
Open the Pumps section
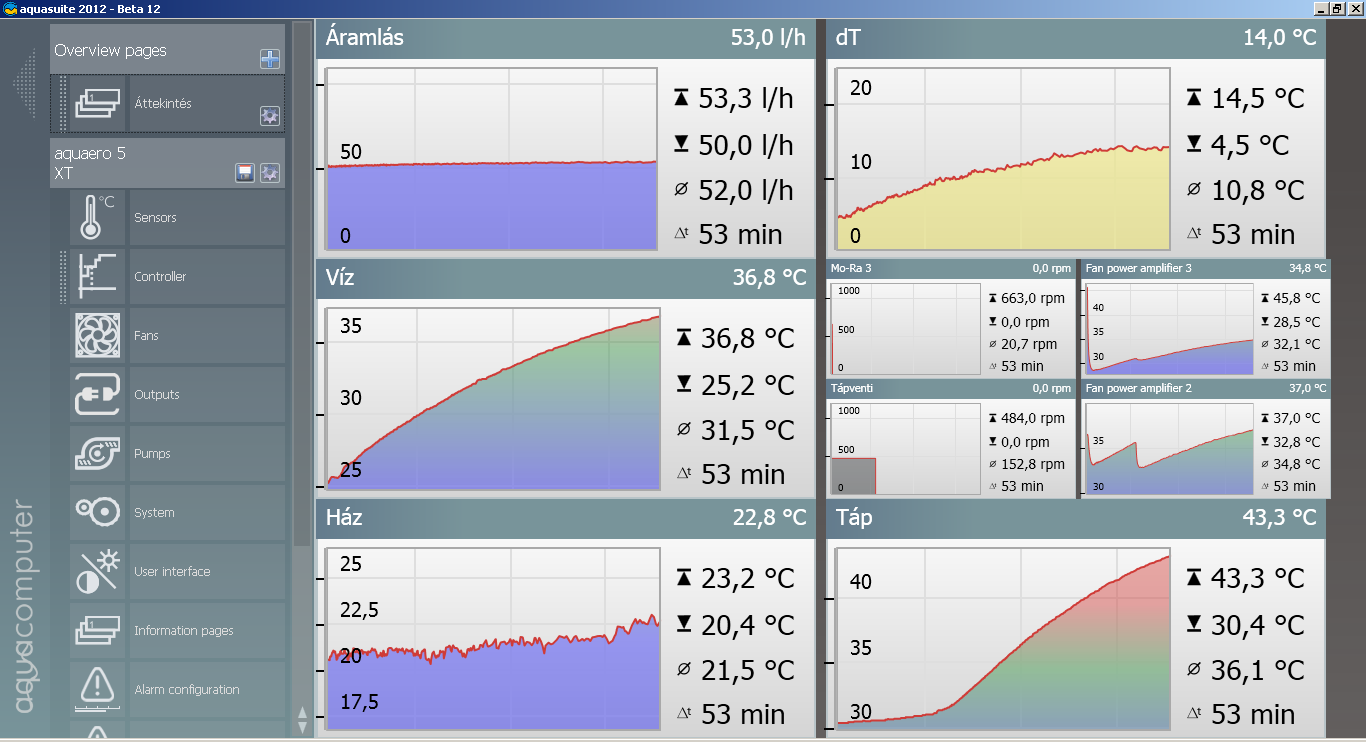[x=207, y=454]
